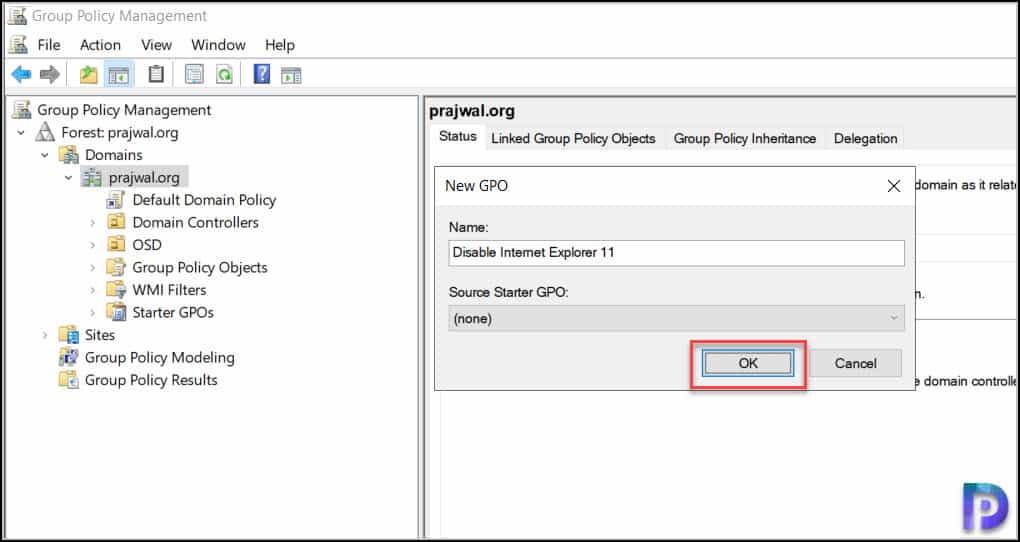The image size is (1020, 542).
Task: Expand the Group Policy Objects node
Action: 92,267
